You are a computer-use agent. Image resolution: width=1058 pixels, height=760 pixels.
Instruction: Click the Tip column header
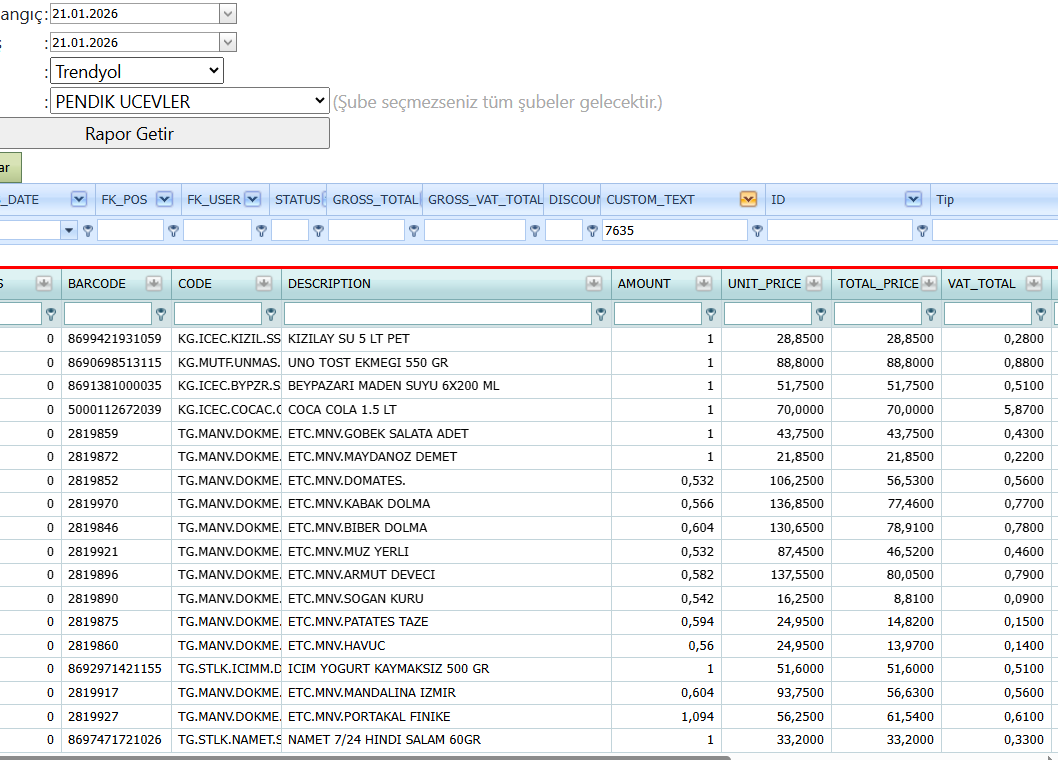pyautogui.click(x=994, y=200)
